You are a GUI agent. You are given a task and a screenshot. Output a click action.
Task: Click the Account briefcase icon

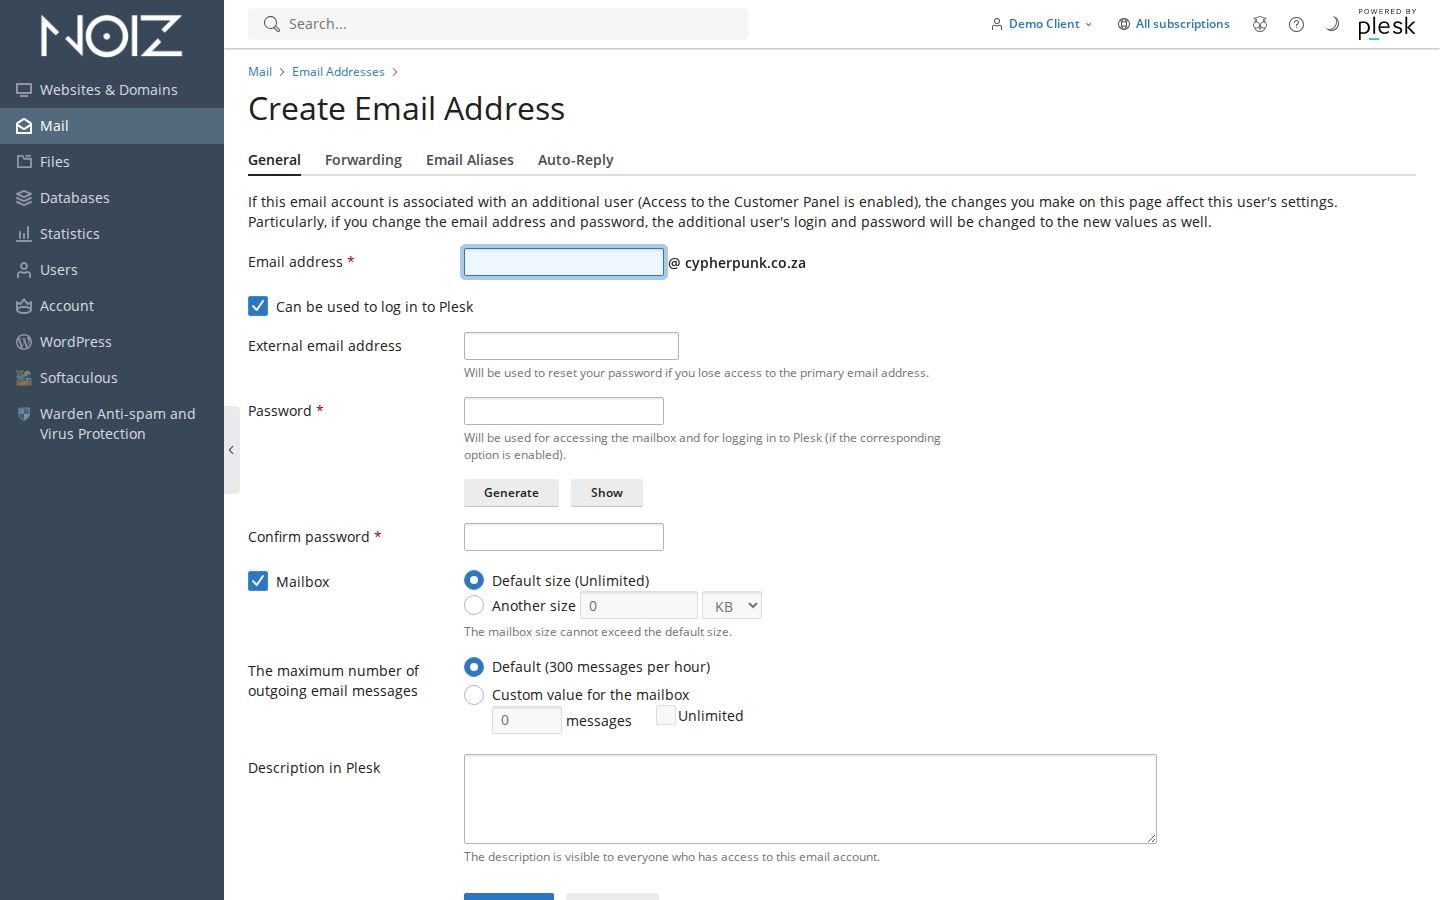coord(24,306)
